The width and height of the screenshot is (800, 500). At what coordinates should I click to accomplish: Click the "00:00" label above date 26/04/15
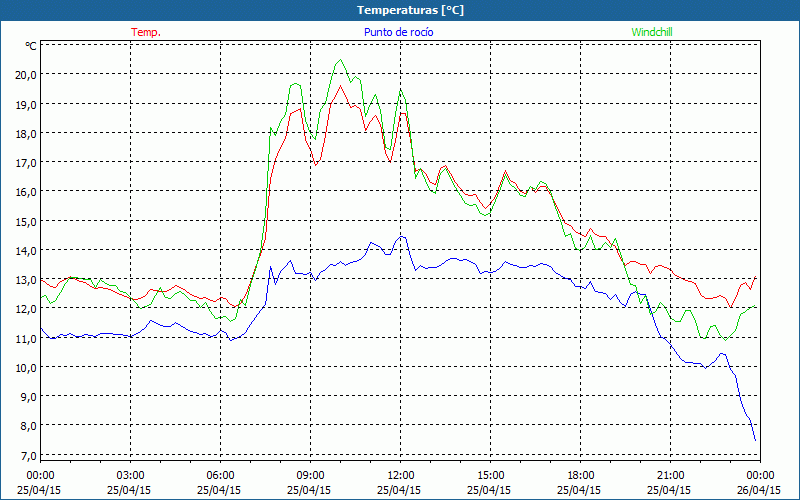(x=760, y=476)
